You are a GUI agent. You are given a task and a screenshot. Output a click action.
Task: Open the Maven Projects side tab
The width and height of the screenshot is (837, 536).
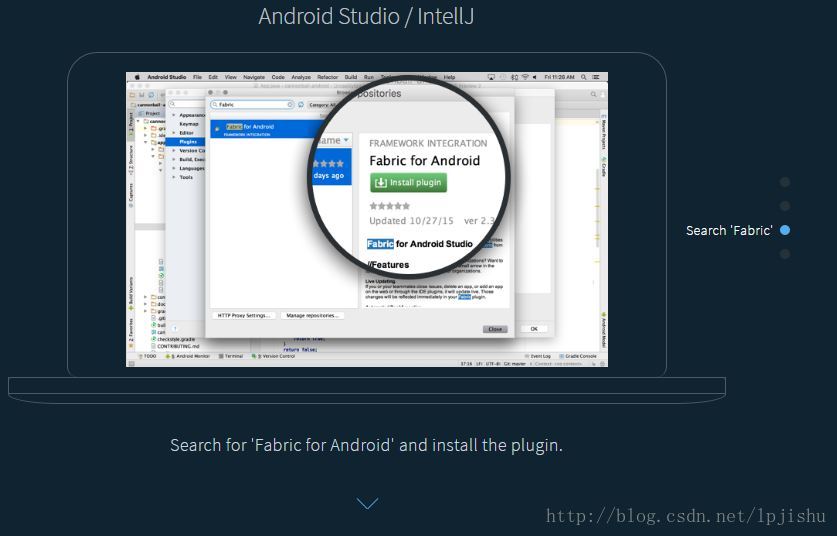pyautogui.click(x=604, y=132)
